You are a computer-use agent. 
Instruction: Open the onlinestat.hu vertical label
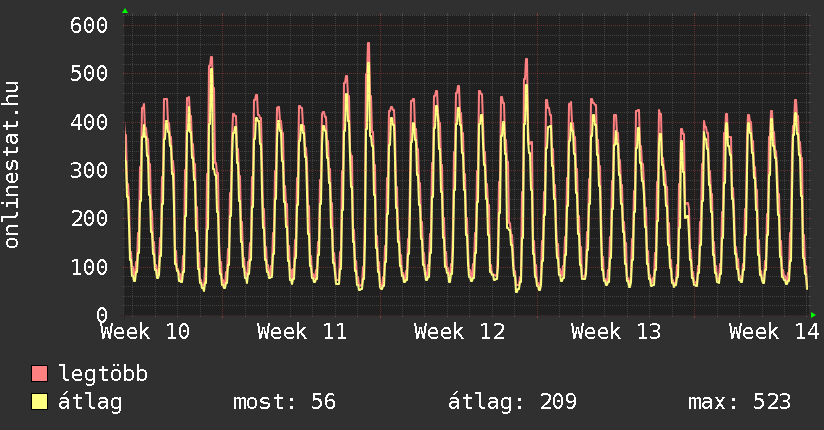(x=13, y=165)
